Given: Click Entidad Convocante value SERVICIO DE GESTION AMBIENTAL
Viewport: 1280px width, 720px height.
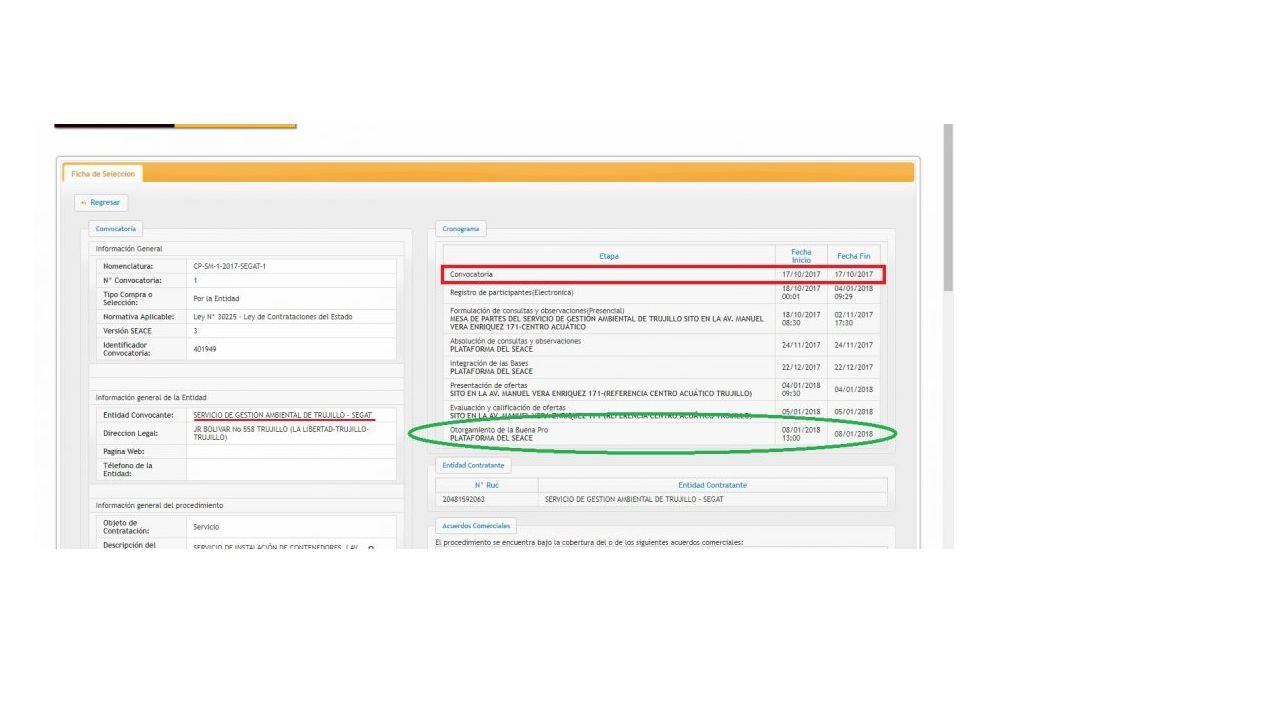Looking at the screenshot, I should point(283,415).
